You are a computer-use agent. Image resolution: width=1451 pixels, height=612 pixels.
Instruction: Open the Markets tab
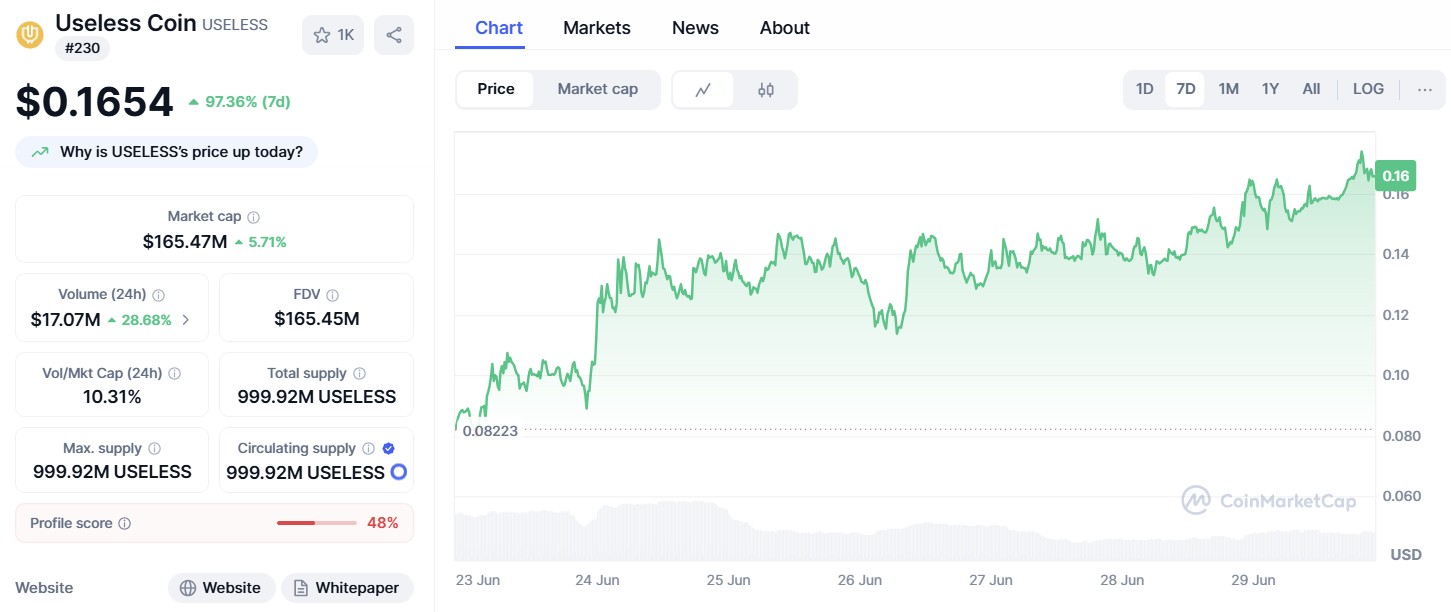[597, 28]
